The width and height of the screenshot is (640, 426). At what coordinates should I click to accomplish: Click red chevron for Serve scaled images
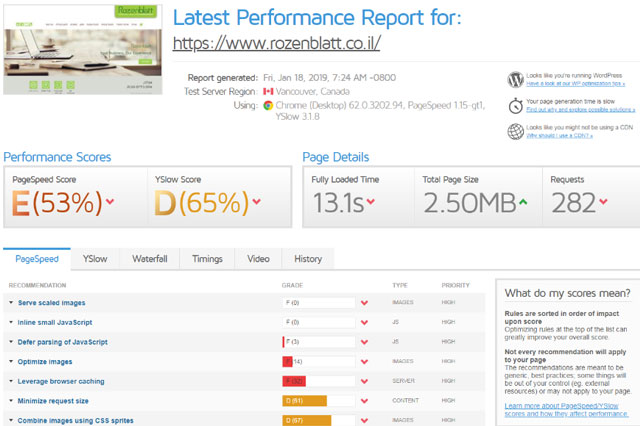pos(364,303)
